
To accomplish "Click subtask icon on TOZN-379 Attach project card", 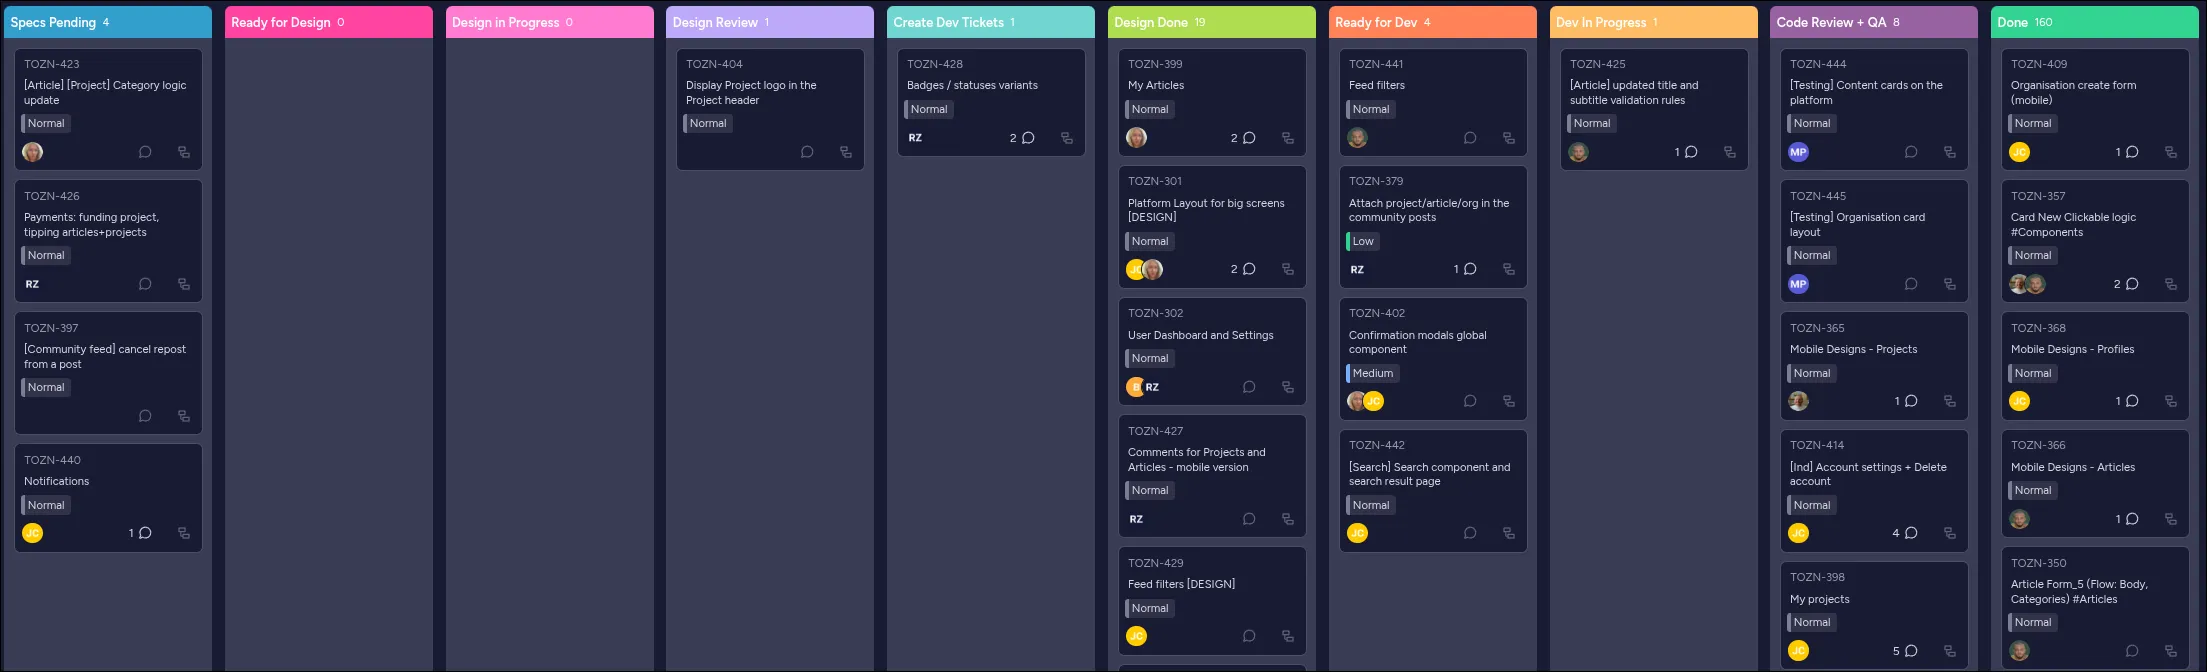I will tap(1509, 269).
